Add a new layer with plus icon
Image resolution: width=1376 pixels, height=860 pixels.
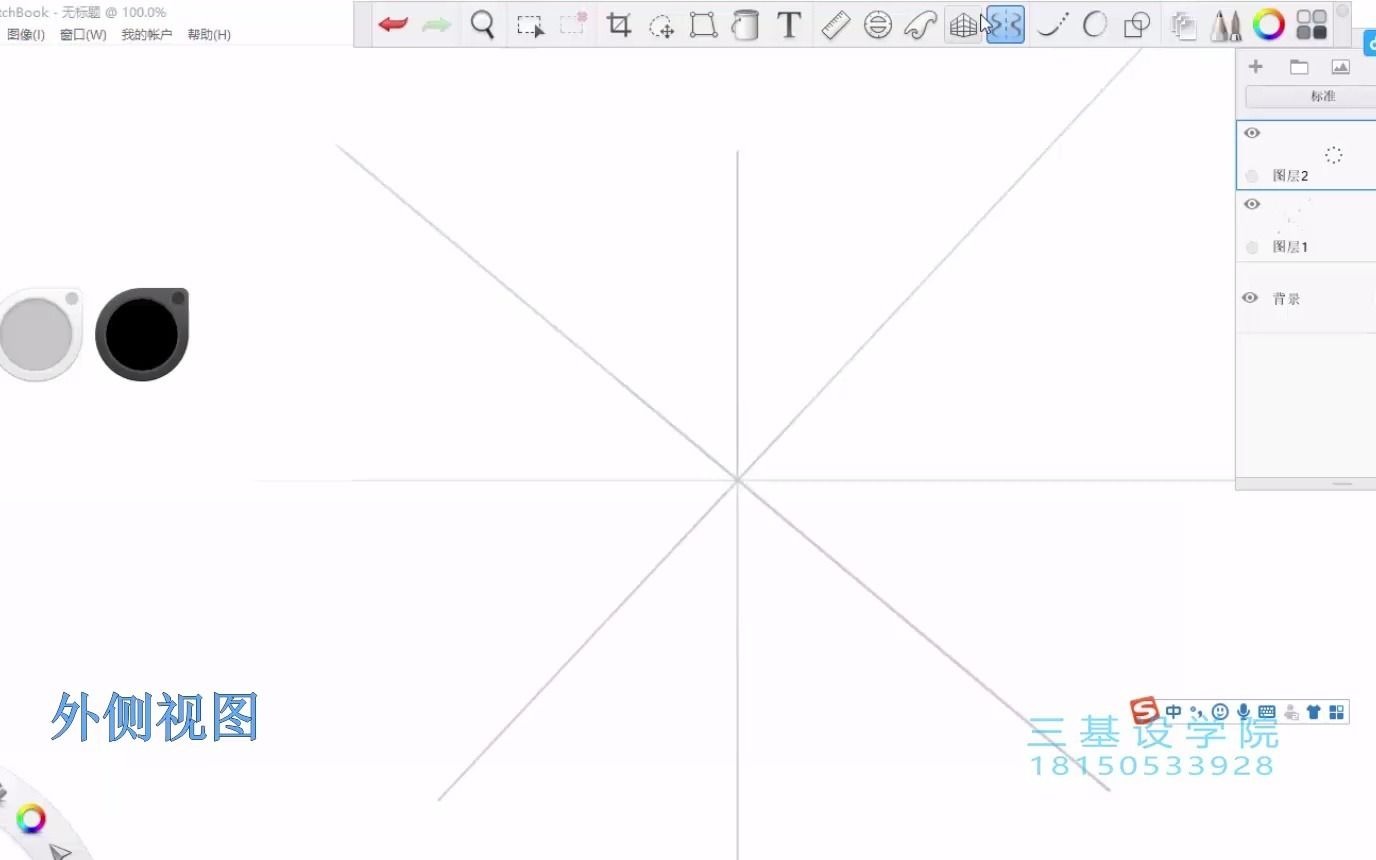1256,67
